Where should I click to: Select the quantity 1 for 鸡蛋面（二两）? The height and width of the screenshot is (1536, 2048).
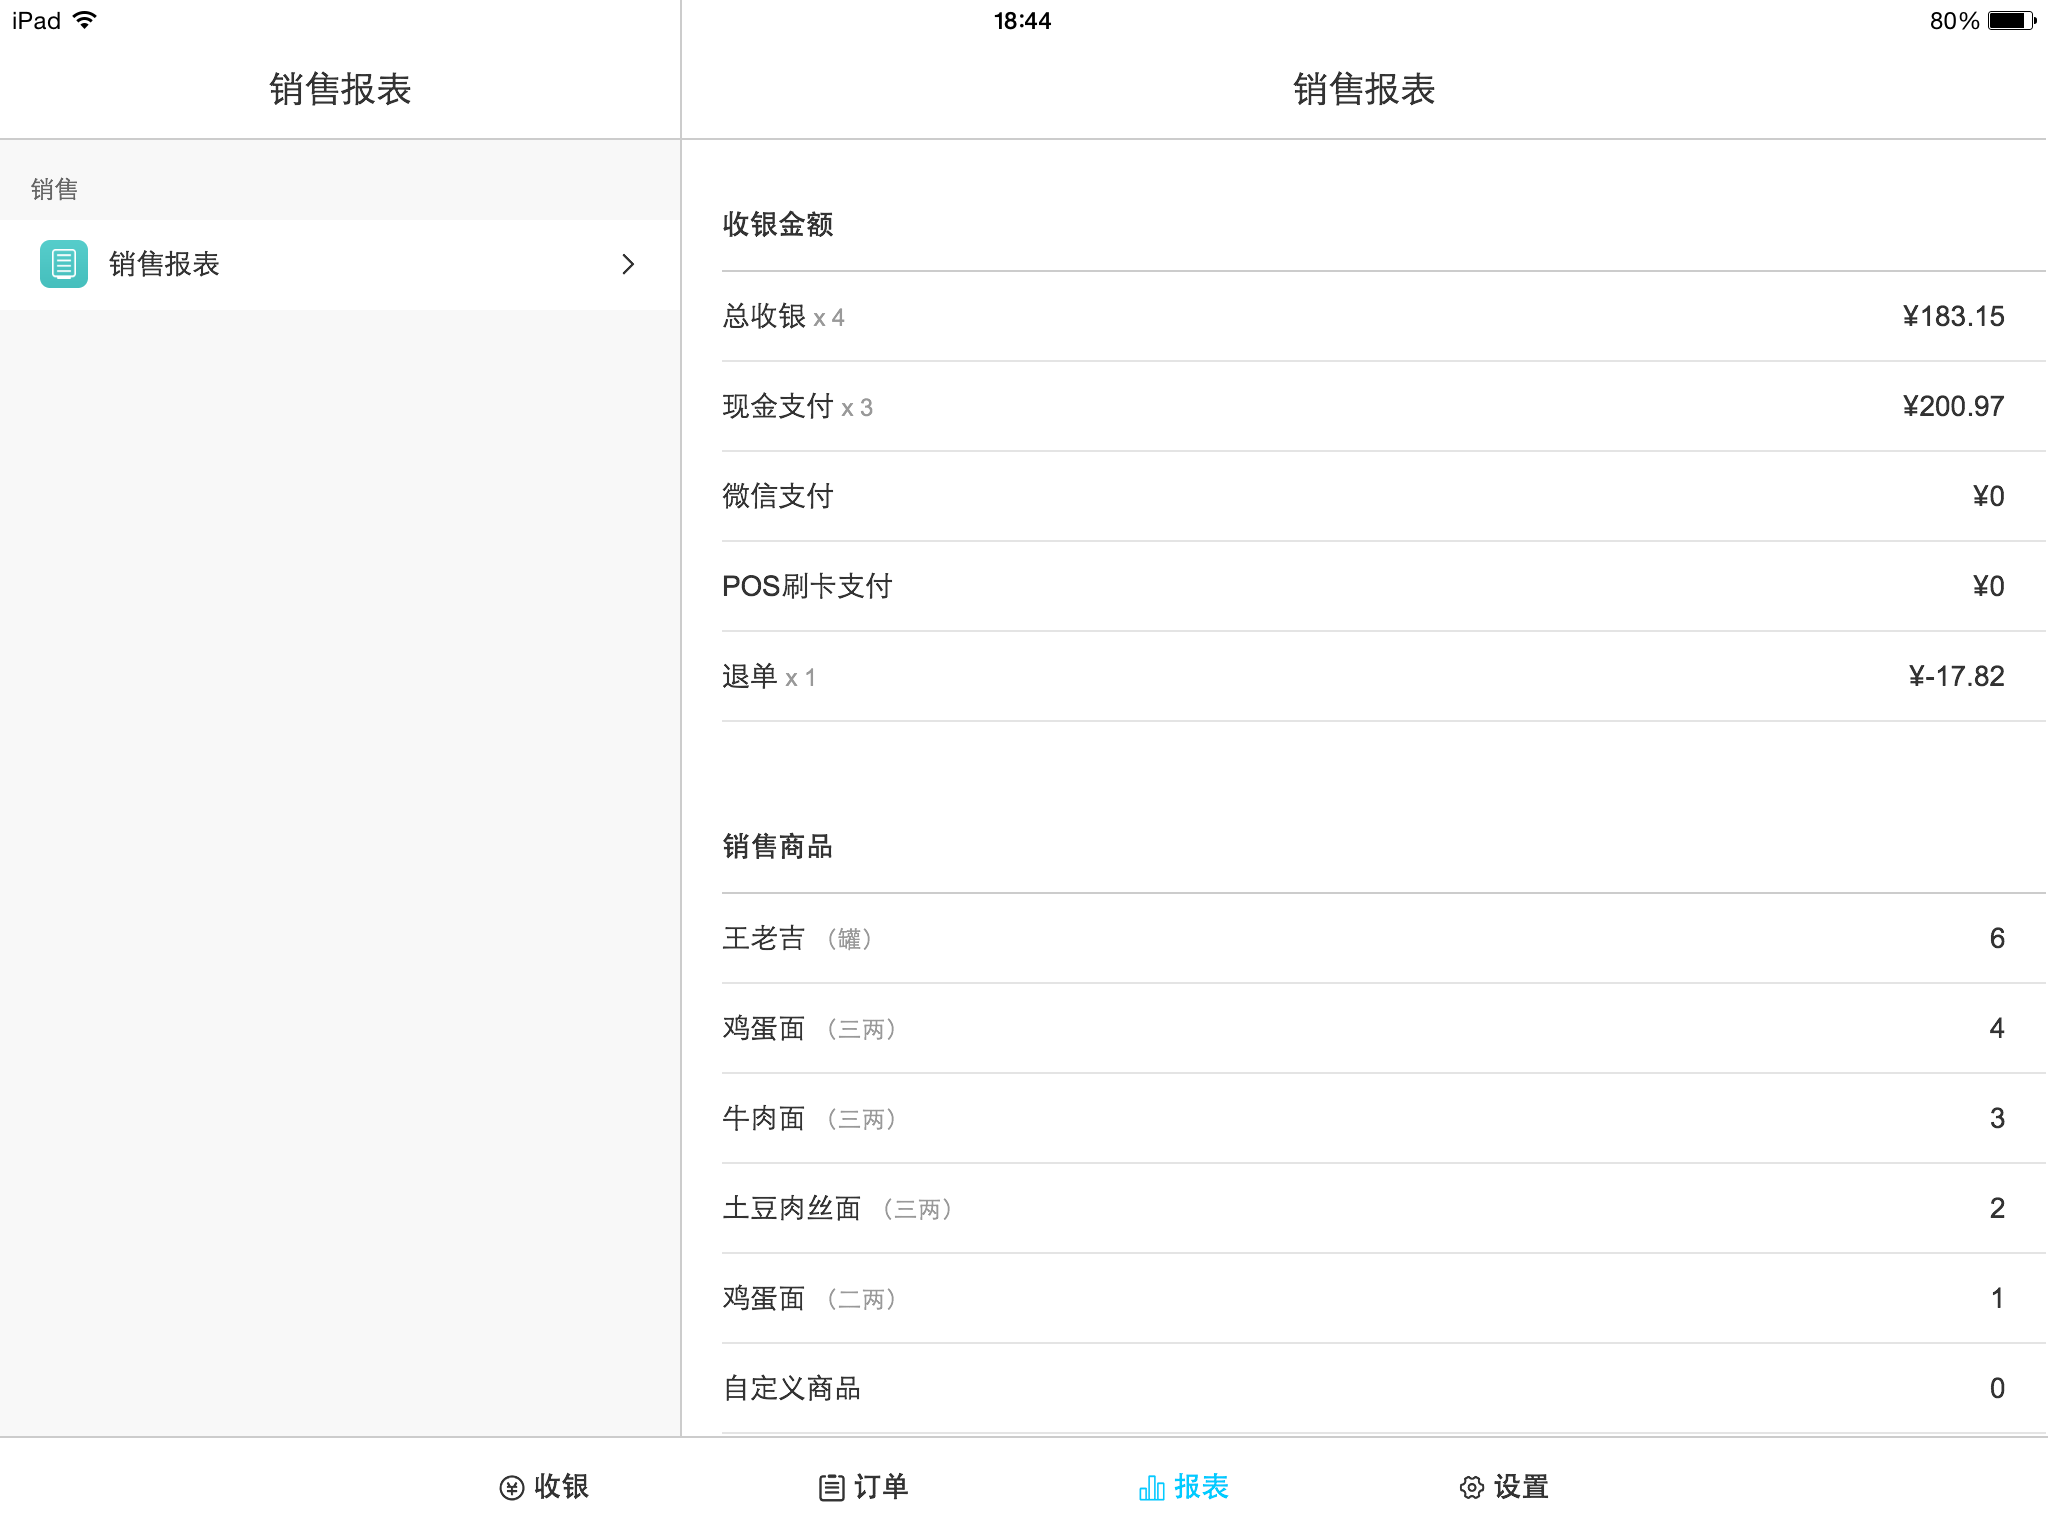tap(1996, 1298)
